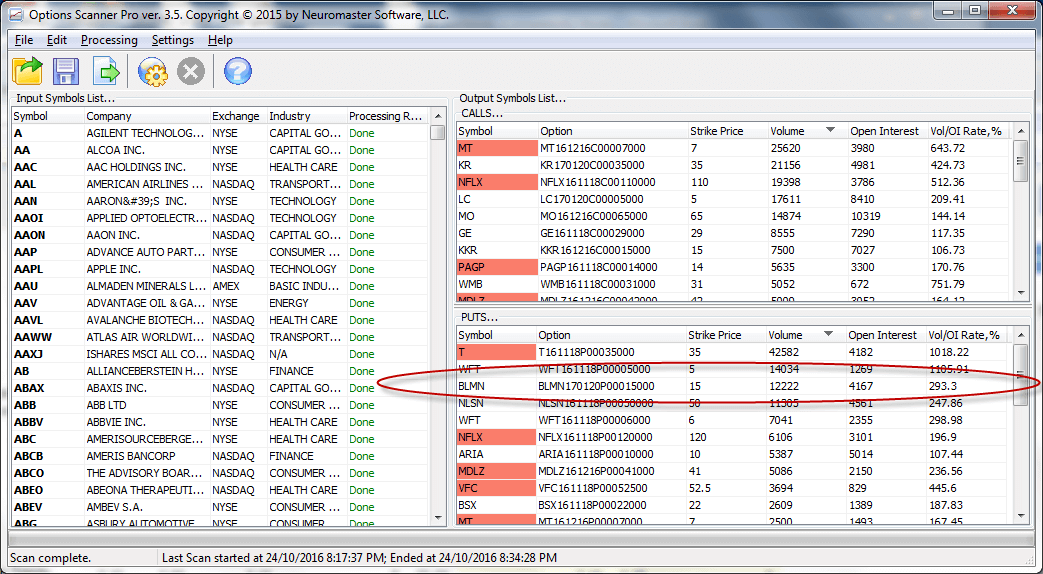Viewport: 1043px width, 574px height.
Task: Select the AAPL row in input list
Action: (220, 269)
